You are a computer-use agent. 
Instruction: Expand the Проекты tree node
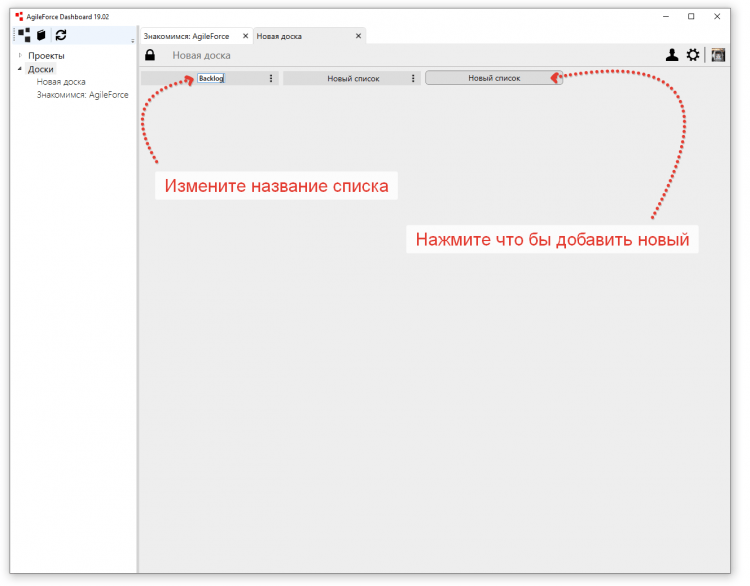click(x=20, y=56)
